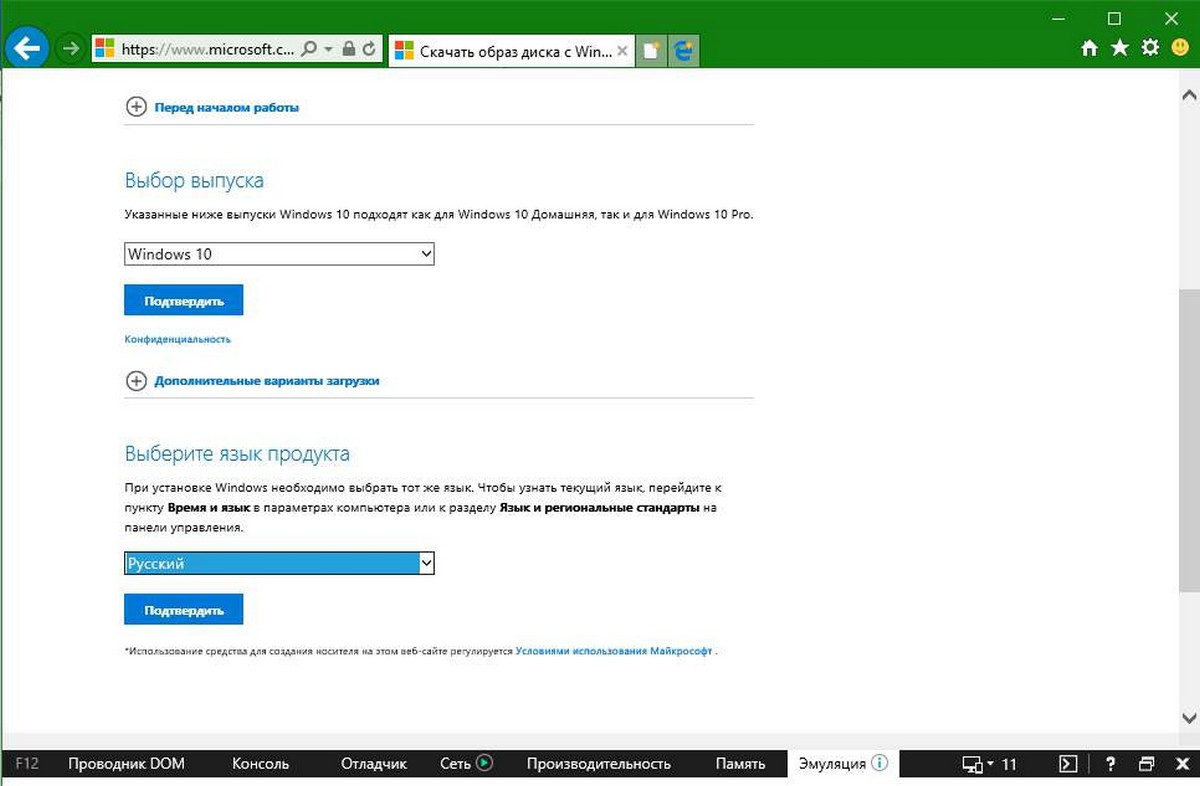1200x786 pixels.
Task: Switch to the Сеть tab
Action: [x=455, y=763]
